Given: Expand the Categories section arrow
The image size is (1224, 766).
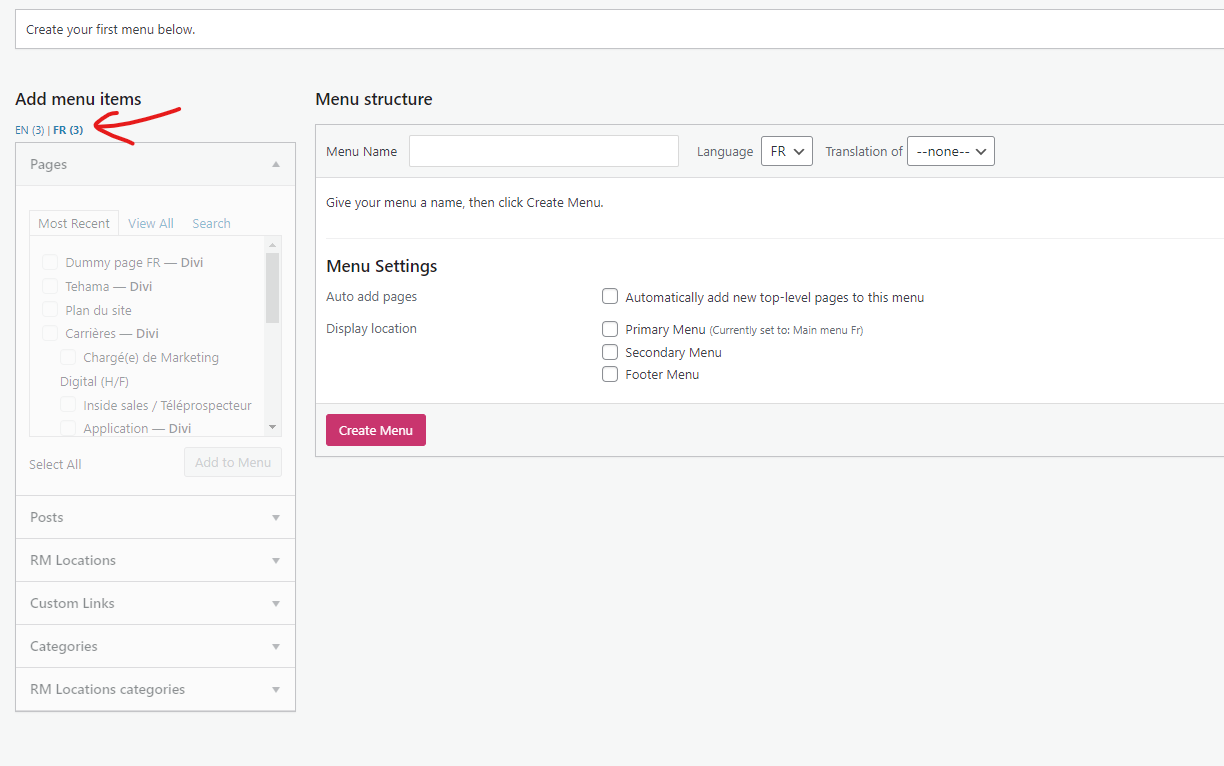Looking at the screenshot, I should [x=276, y=647].
